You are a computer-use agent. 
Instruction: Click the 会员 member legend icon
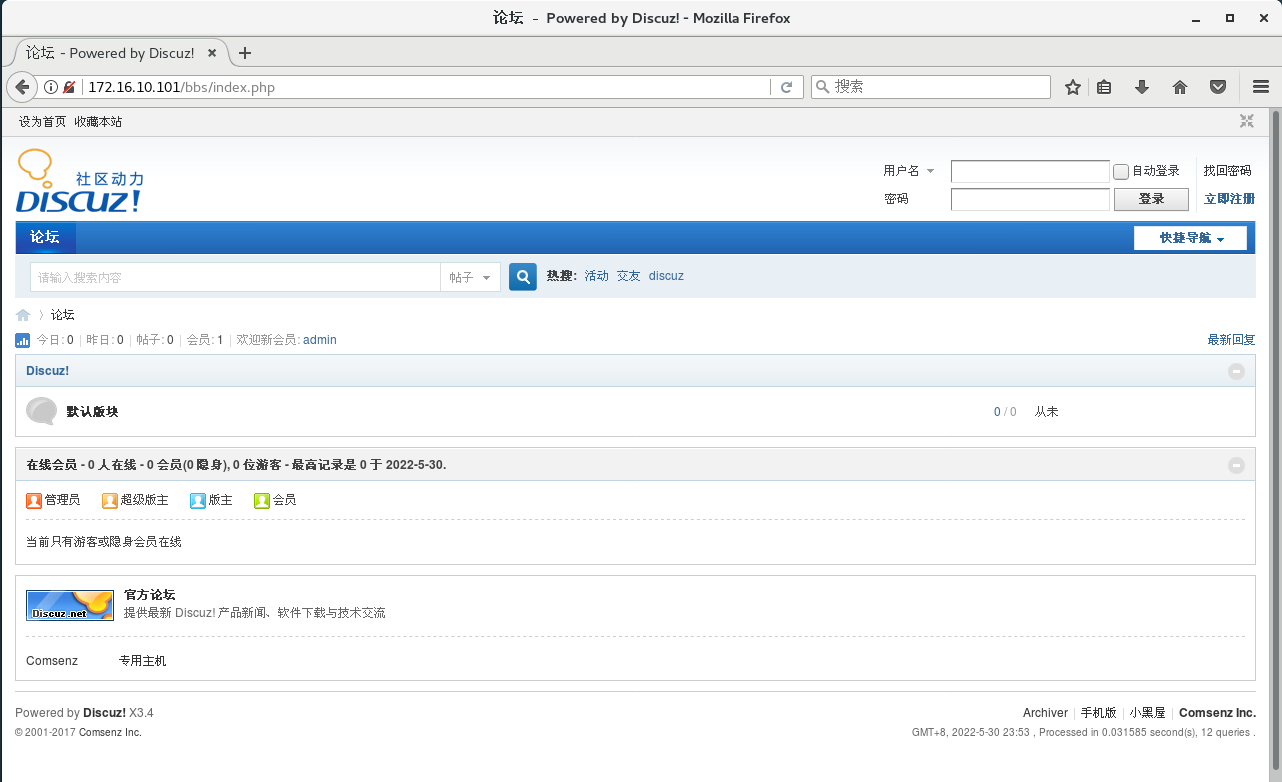262,500
